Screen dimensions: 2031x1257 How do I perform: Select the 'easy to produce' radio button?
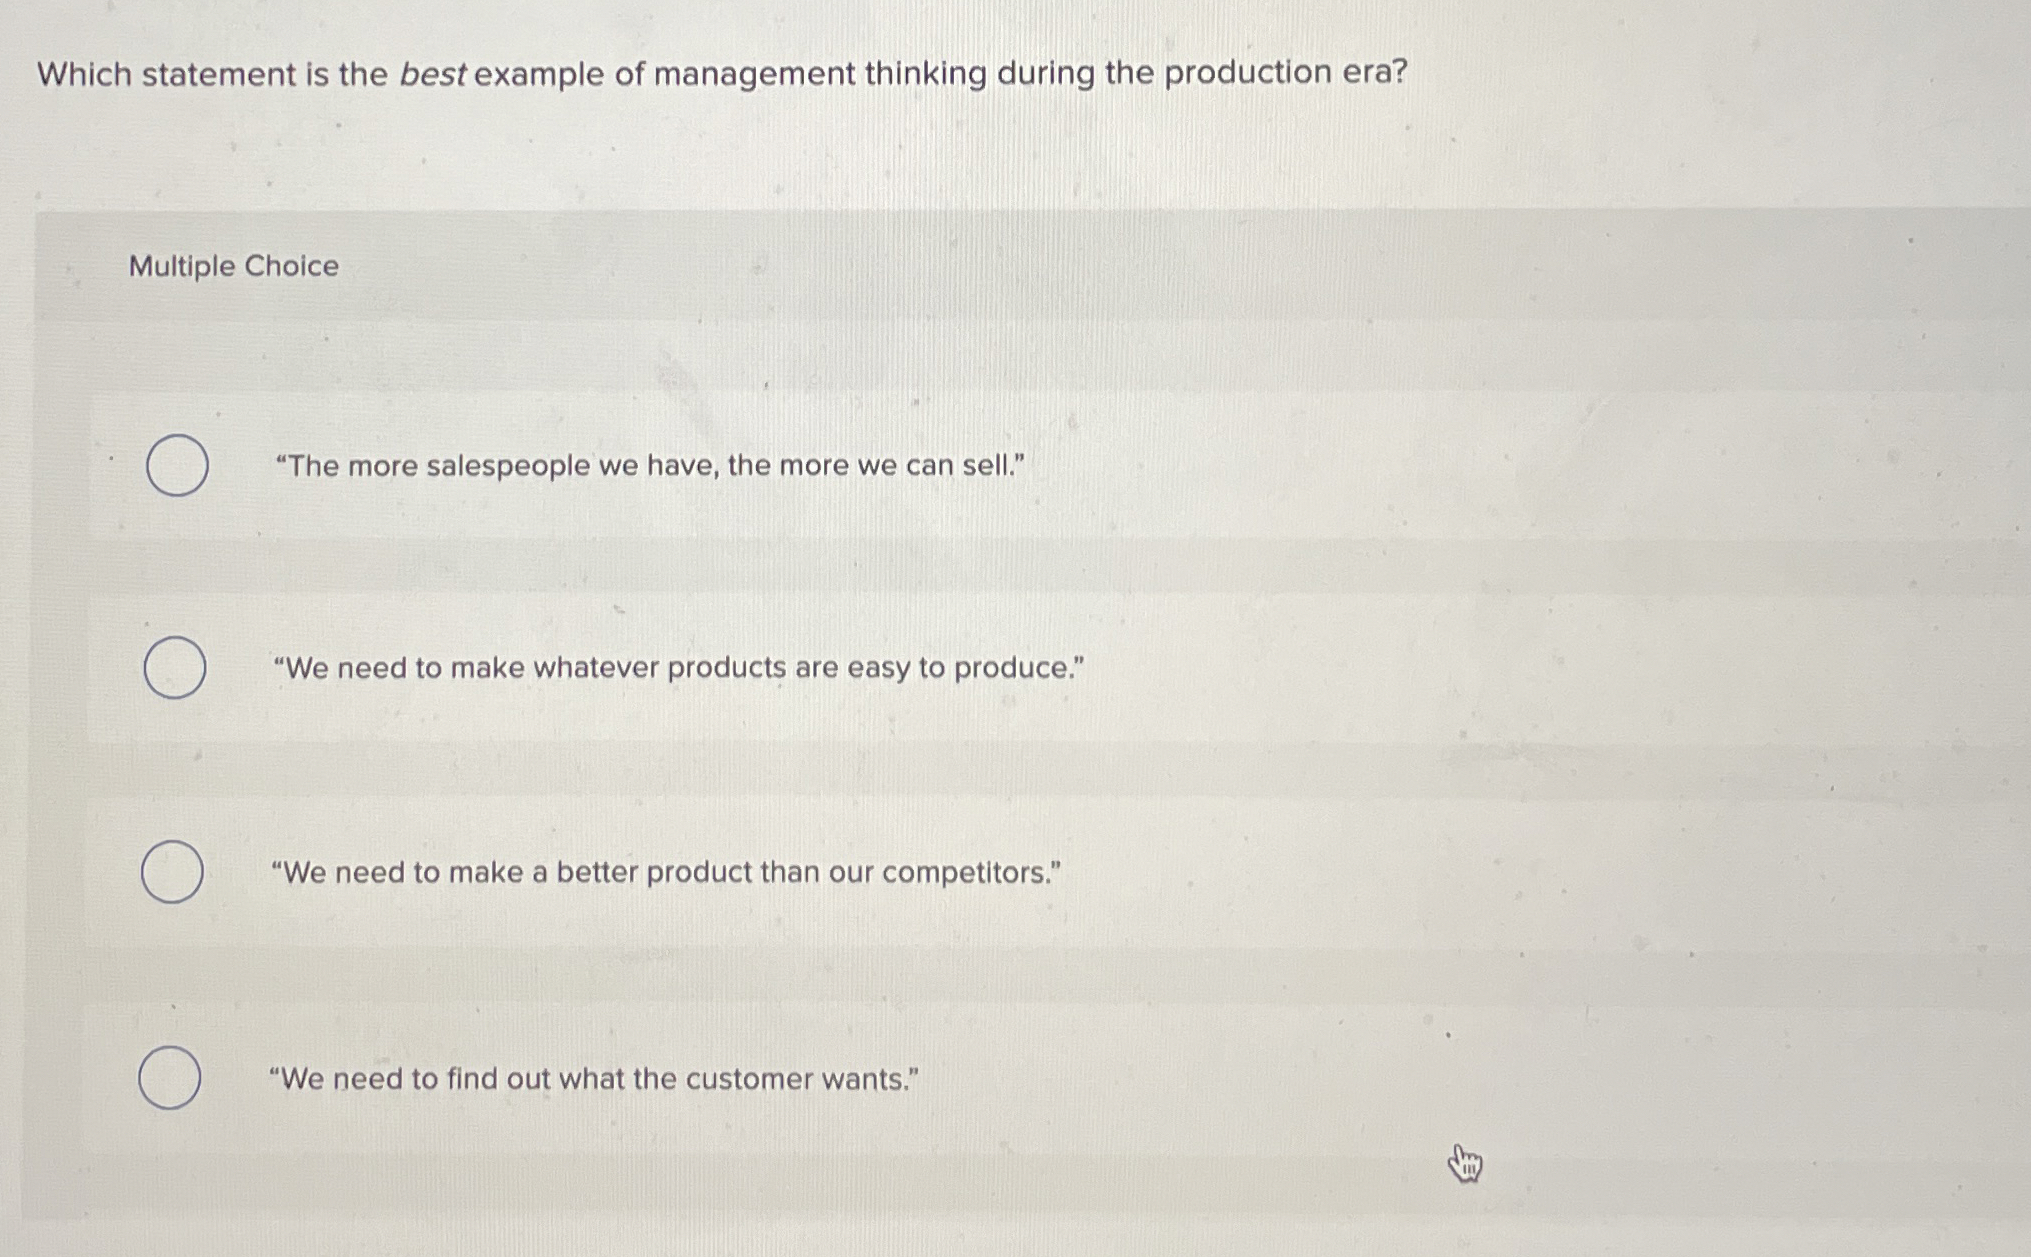178,668
